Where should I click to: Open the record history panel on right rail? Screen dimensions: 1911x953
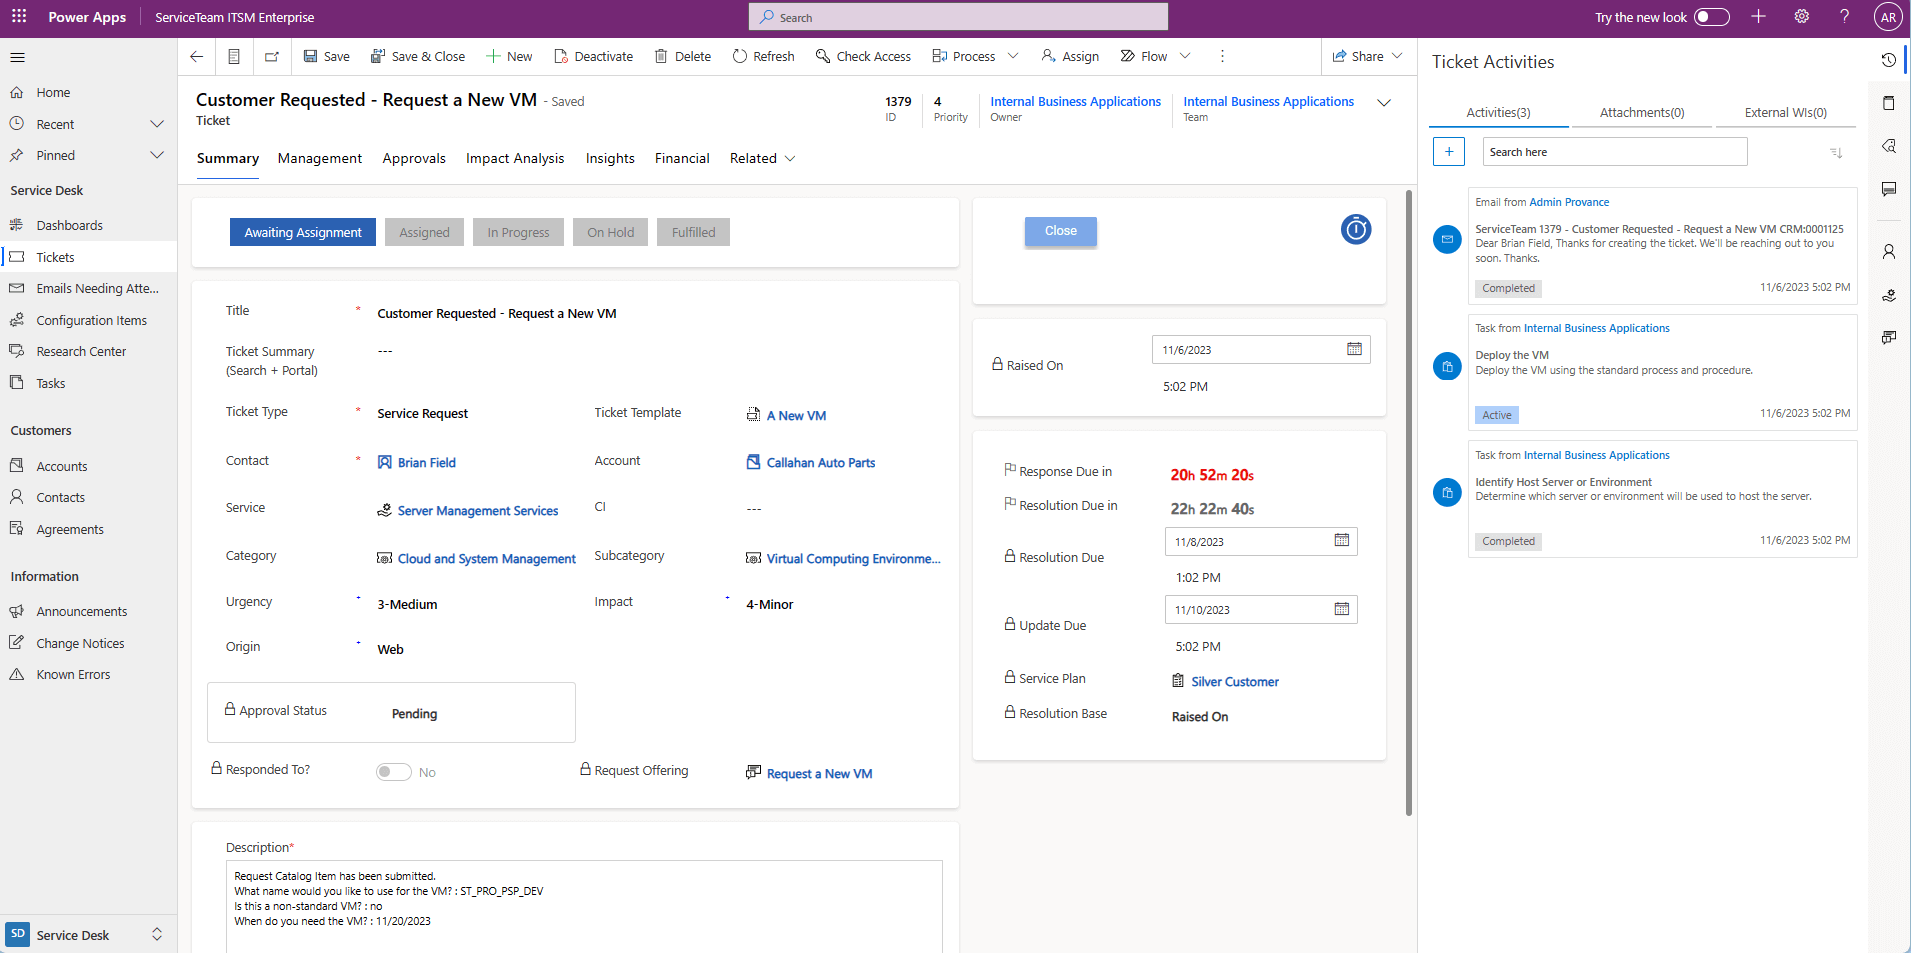click(1890, 59)
